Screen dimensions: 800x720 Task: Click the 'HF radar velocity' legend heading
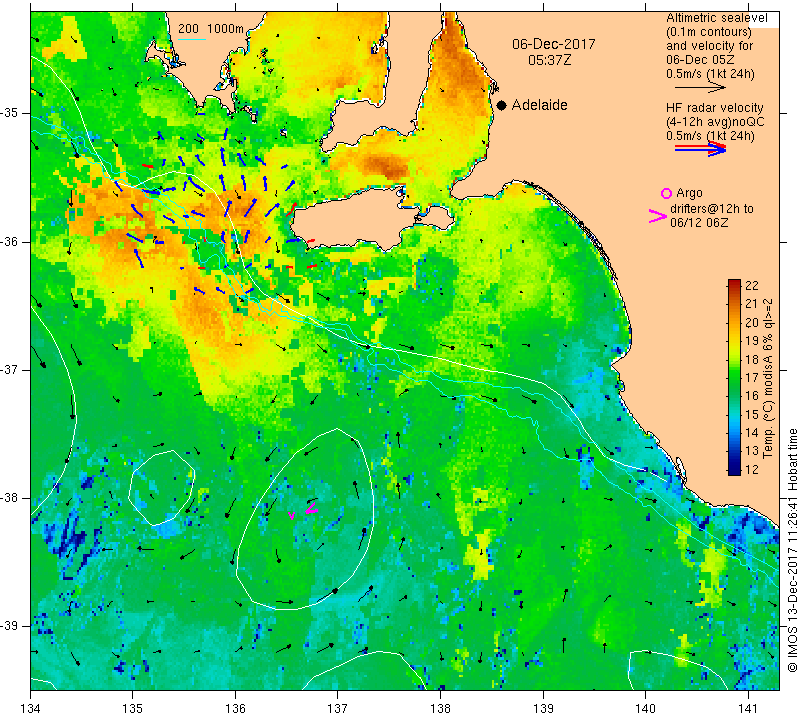715,108
